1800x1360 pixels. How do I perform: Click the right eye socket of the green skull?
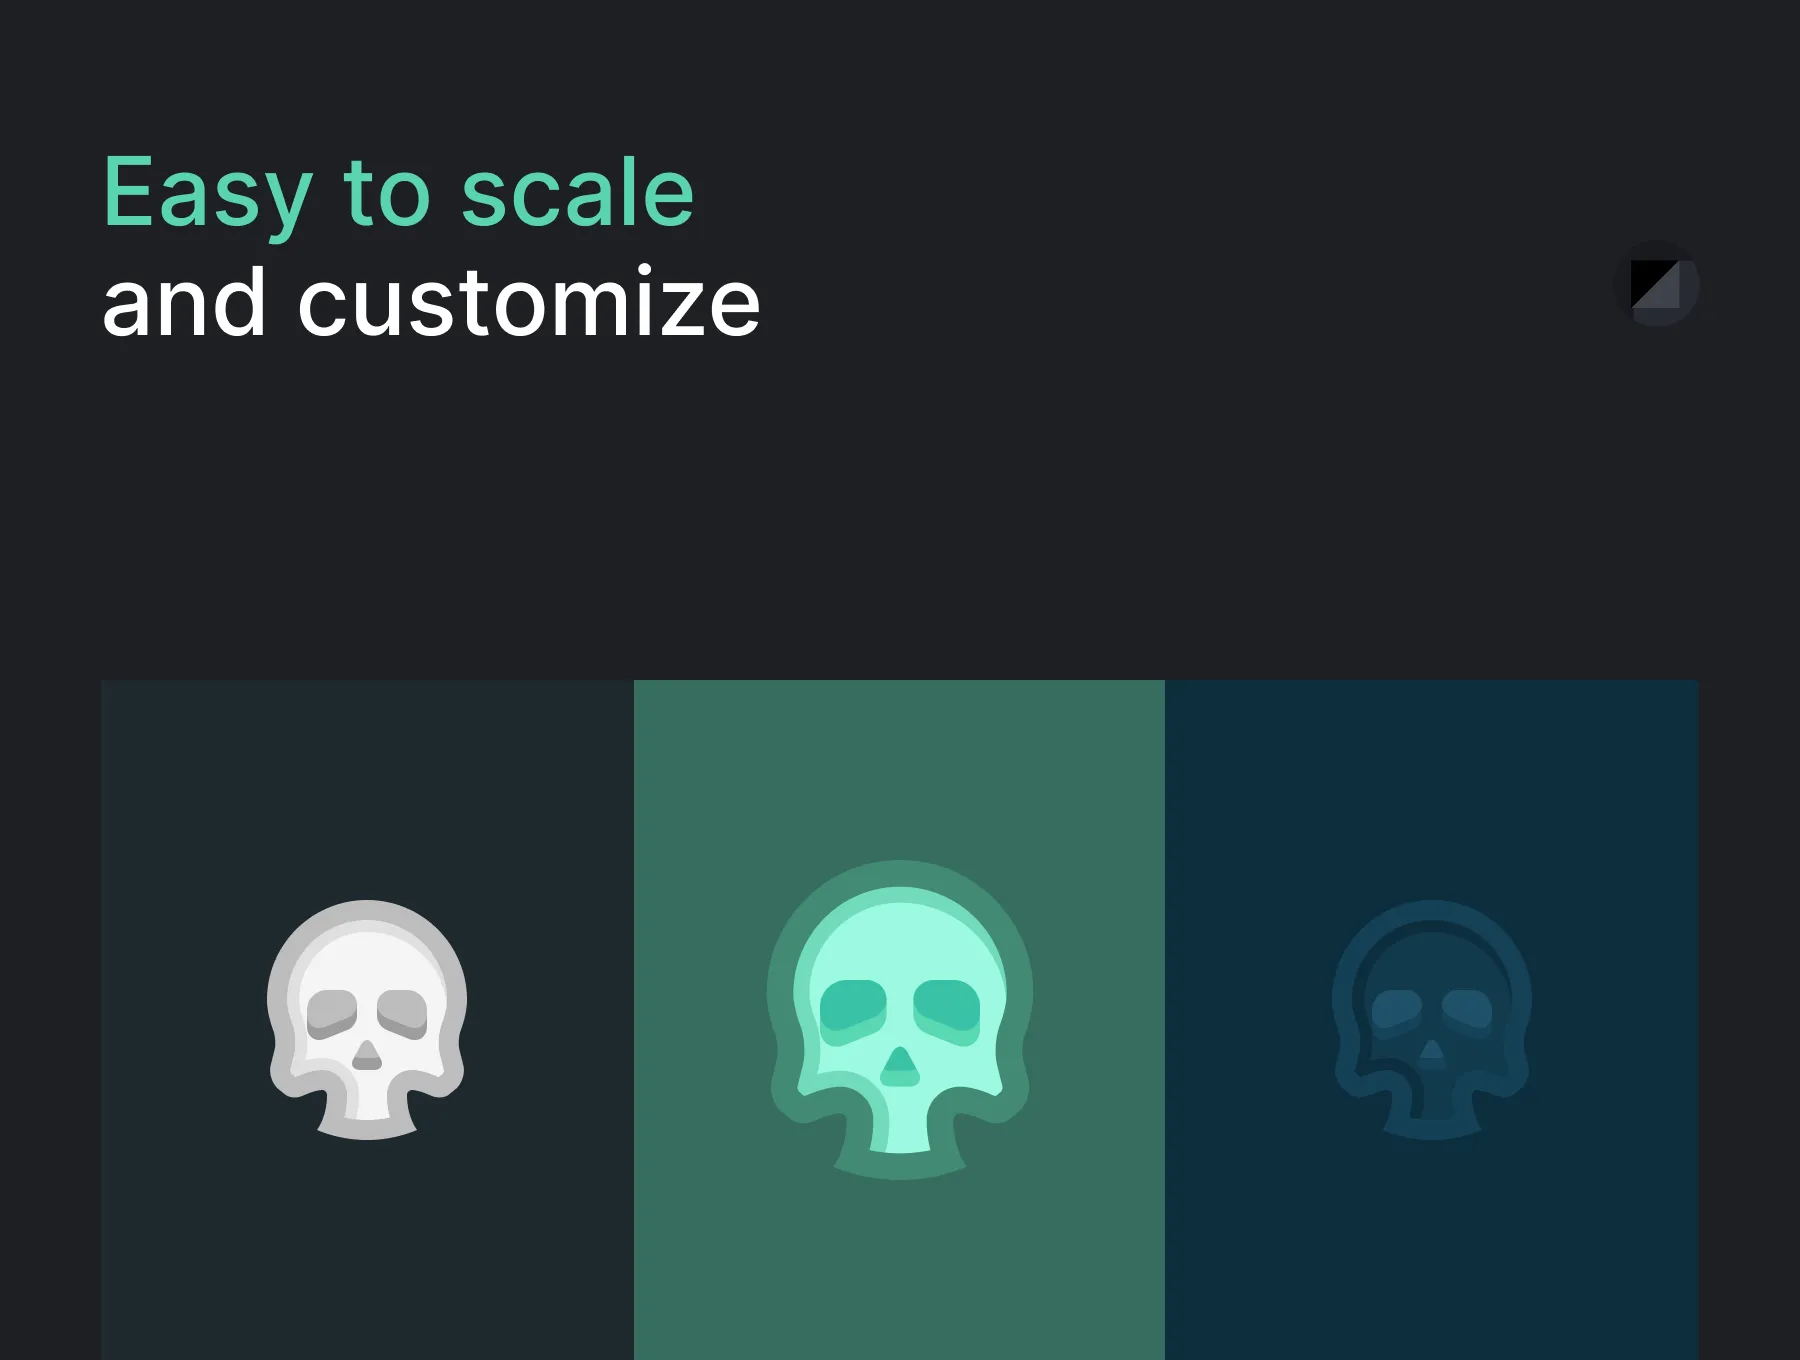tap(947, 1012)
